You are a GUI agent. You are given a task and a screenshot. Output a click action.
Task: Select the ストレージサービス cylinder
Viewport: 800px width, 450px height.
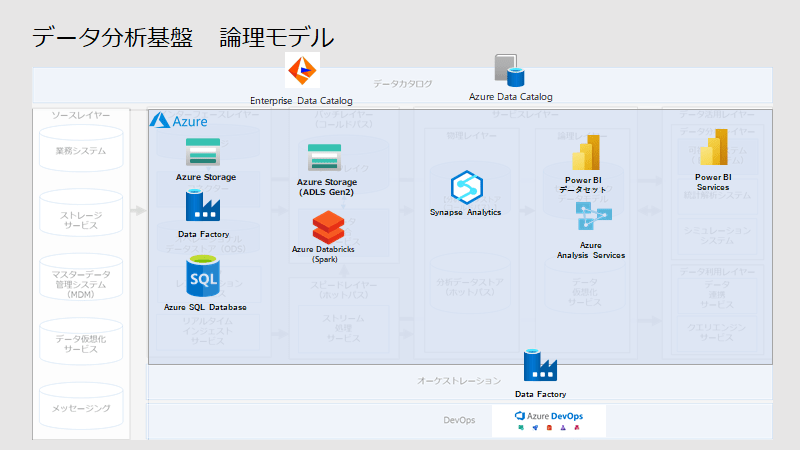pos(81,213)
